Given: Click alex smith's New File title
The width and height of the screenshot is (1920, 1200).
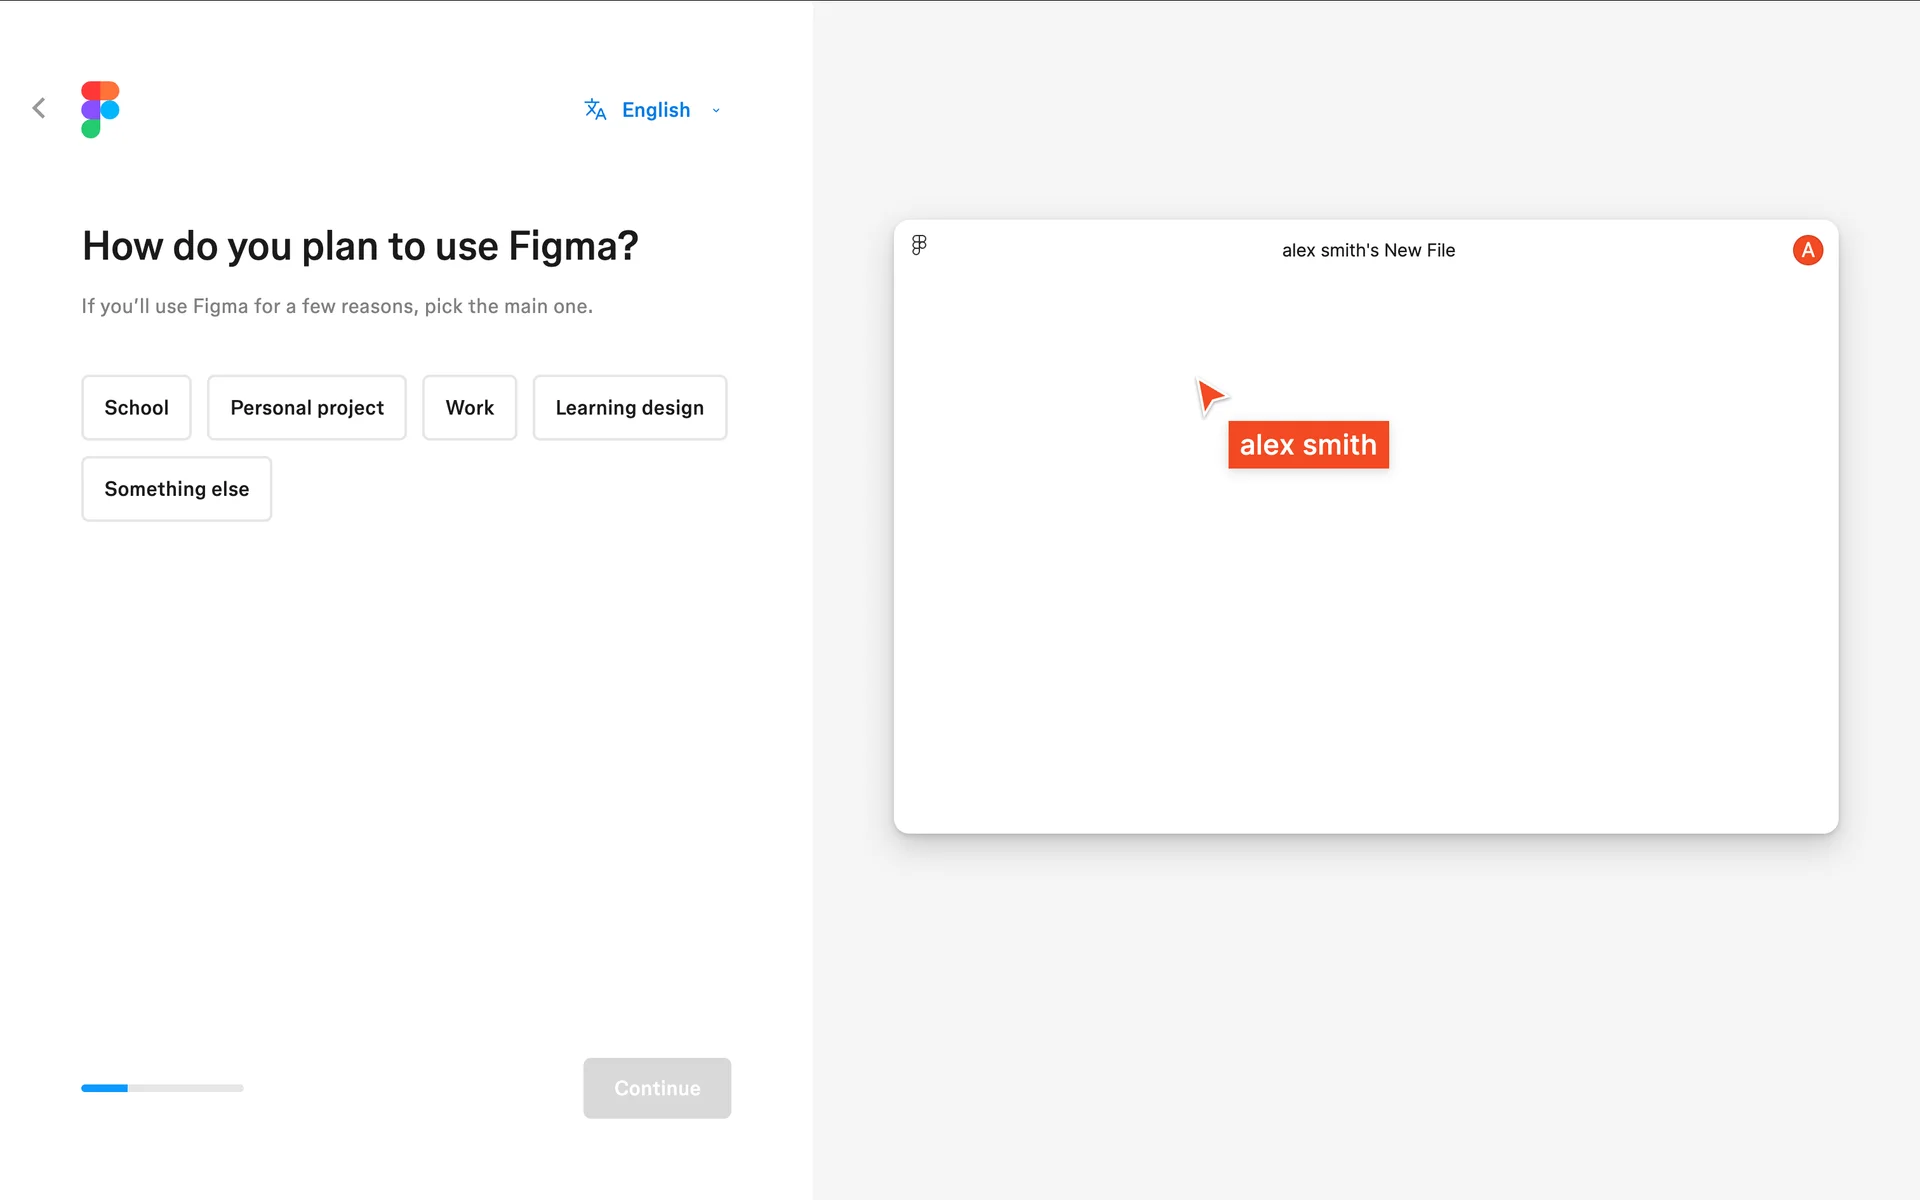Looking at the screenshot, I should pos(1368,250).
